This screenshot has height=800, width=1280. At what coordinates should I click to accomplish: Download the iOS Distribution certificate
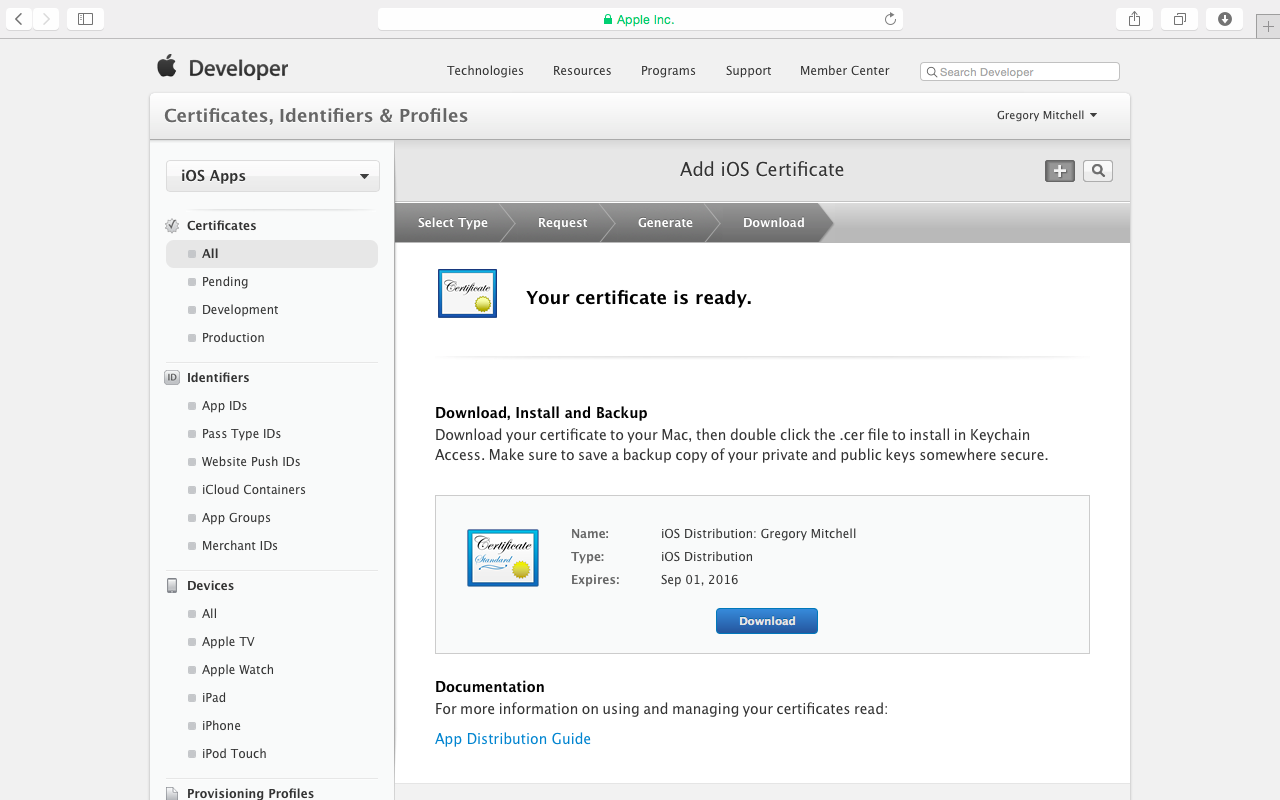click(x=767, y=621)
